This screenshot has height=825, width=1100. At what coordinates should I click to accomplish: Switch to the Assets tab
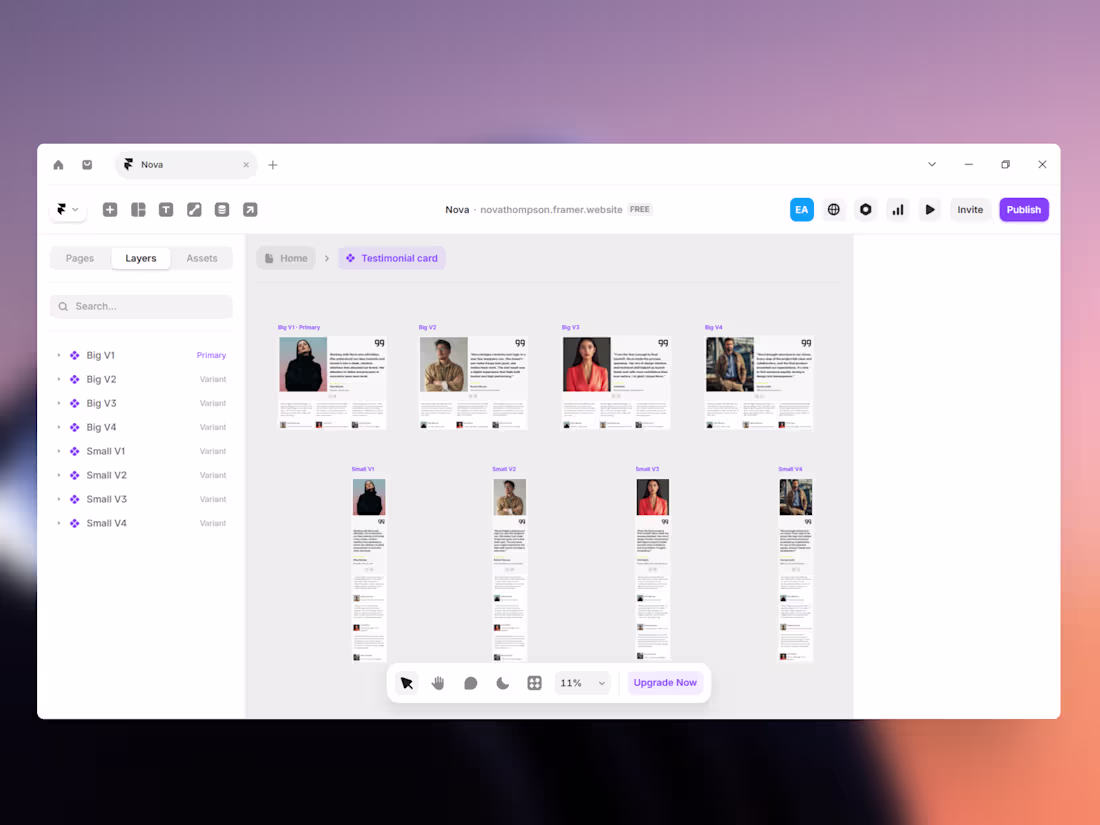[202, 258]
